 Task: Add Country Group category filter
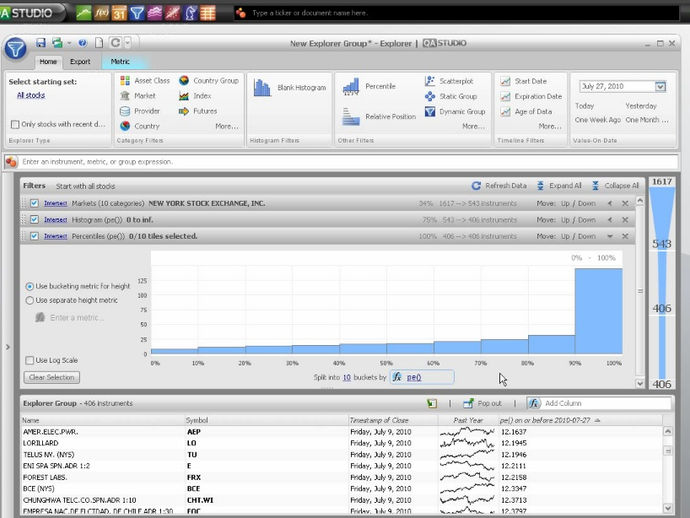209,81
